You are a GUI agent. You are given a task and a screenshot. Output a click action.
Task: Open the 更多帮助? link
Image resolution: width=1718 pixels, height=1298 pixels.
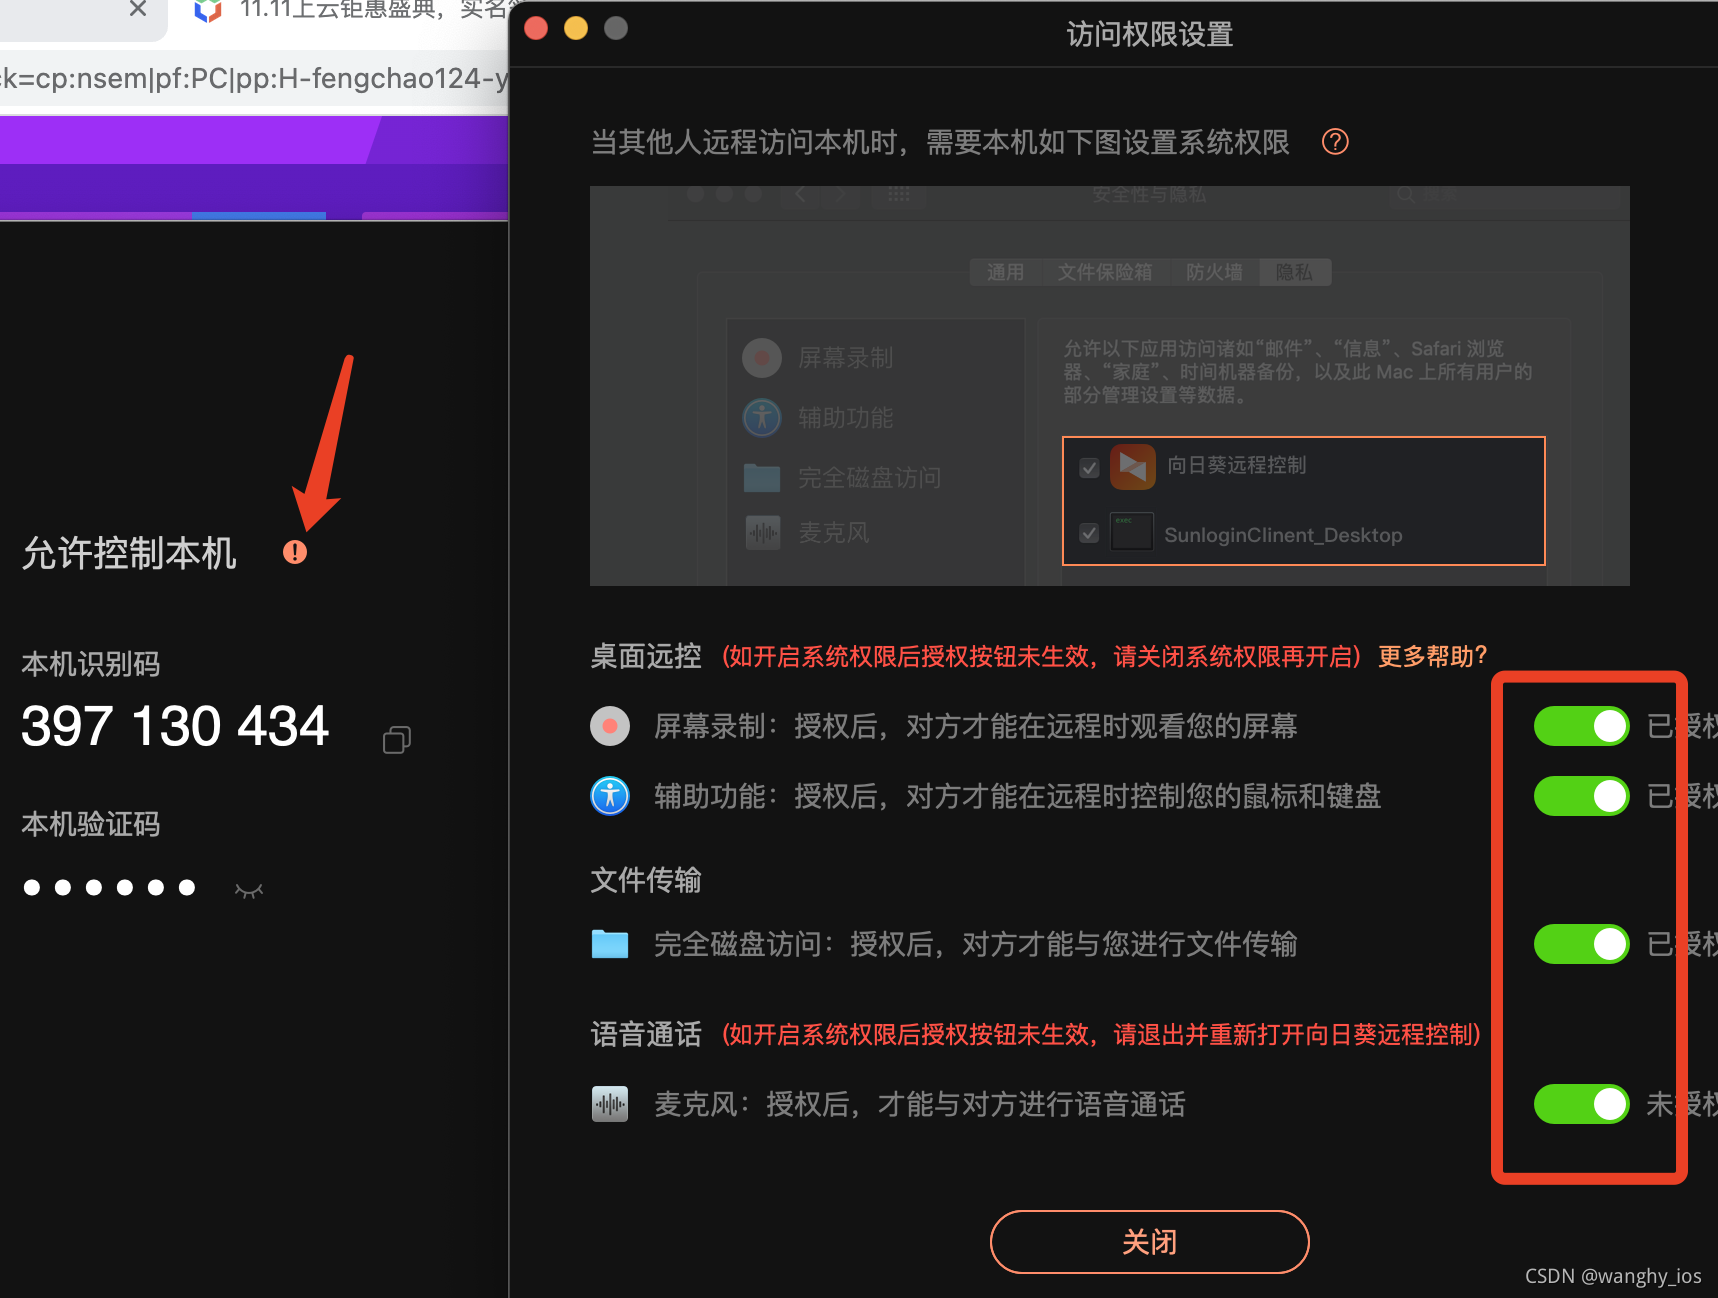click(1433, 656)
